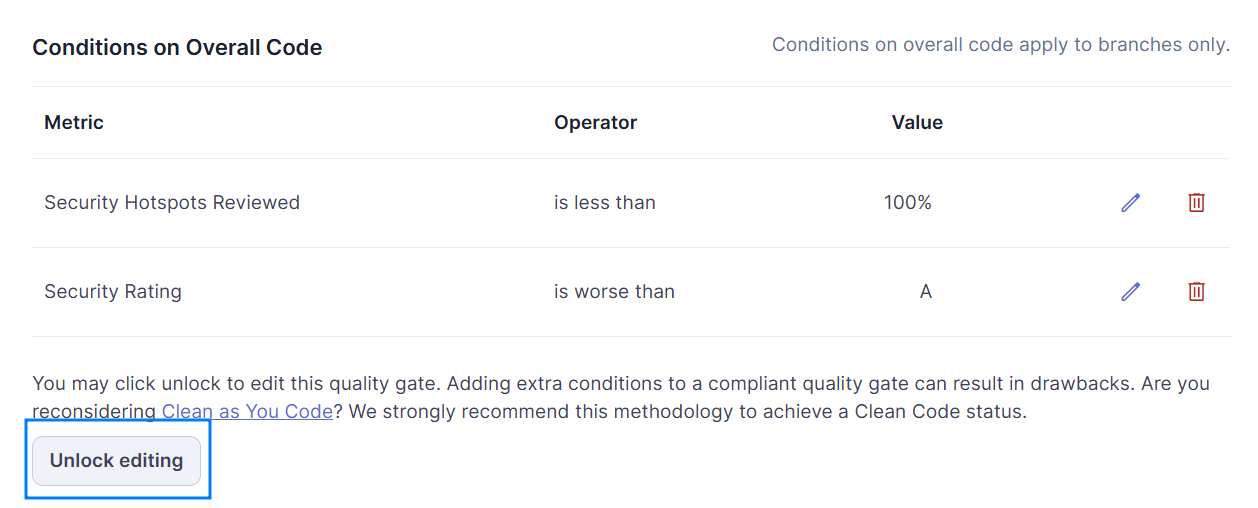1258x508 pixels.
Task: Select the Metric column header
Action: [74, 123]
